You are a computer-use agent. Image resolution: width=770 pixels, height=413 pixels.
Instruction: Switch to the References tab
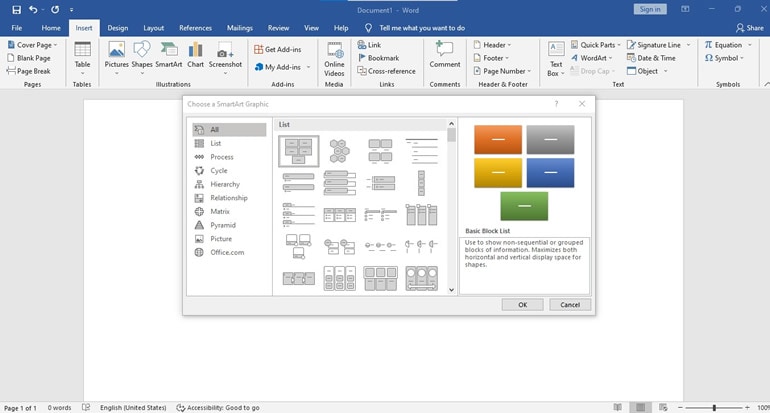tap(195, 28)
